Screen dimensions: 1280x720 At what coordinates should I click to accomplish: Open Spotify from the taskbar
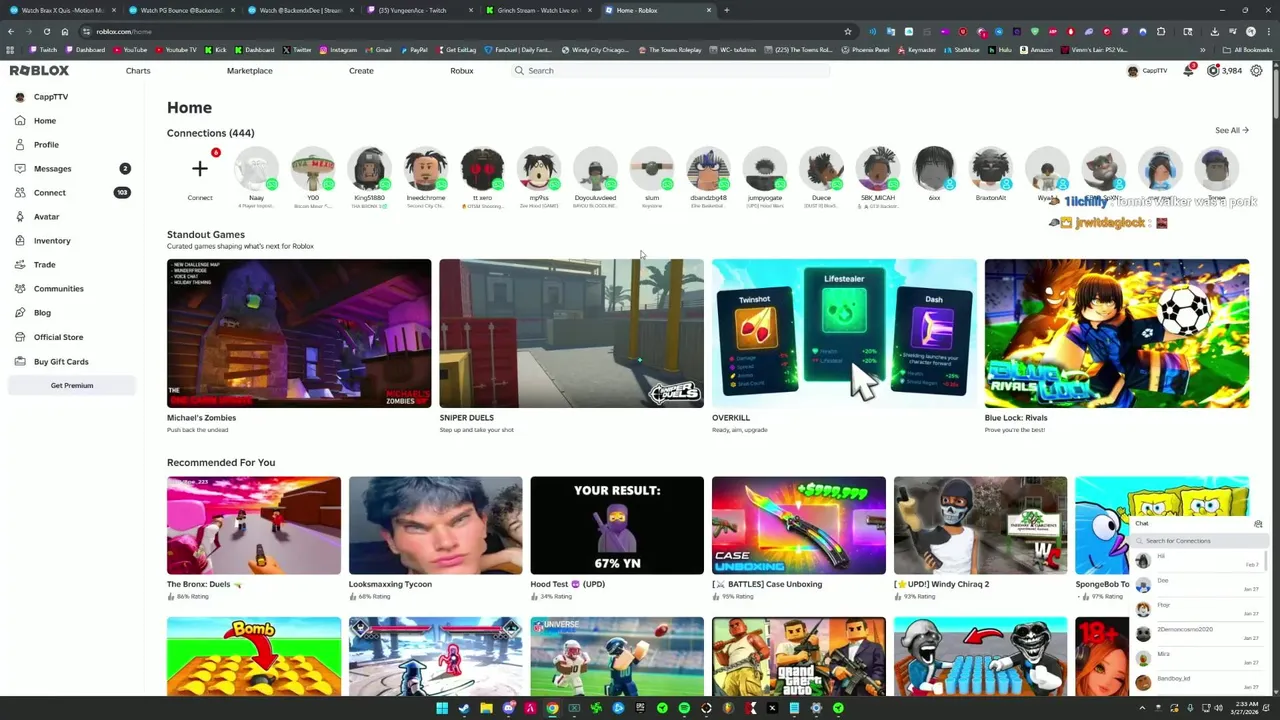(x=684, y=709)
